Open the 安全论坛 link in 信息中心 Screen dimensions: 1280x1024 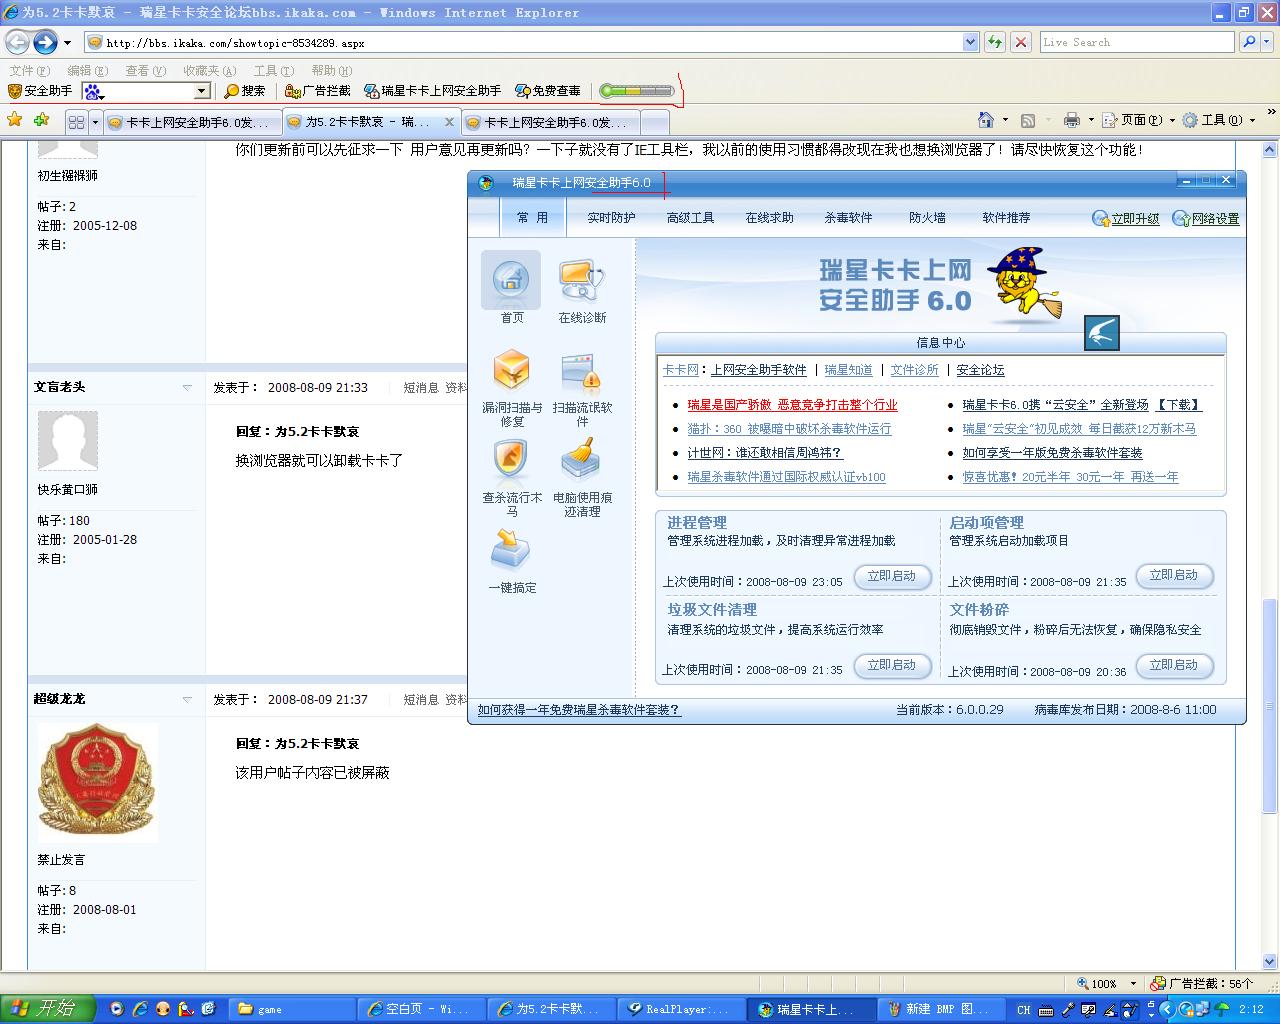pos(980,370)
